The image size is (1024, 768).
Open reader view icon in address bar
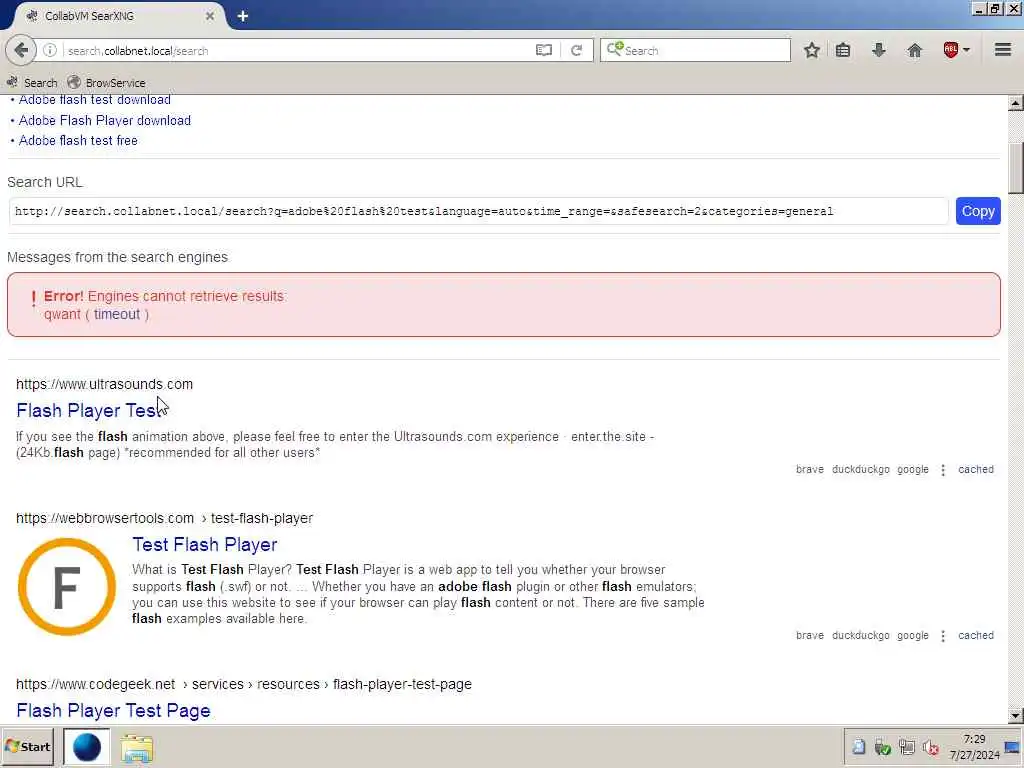point(544,50)
